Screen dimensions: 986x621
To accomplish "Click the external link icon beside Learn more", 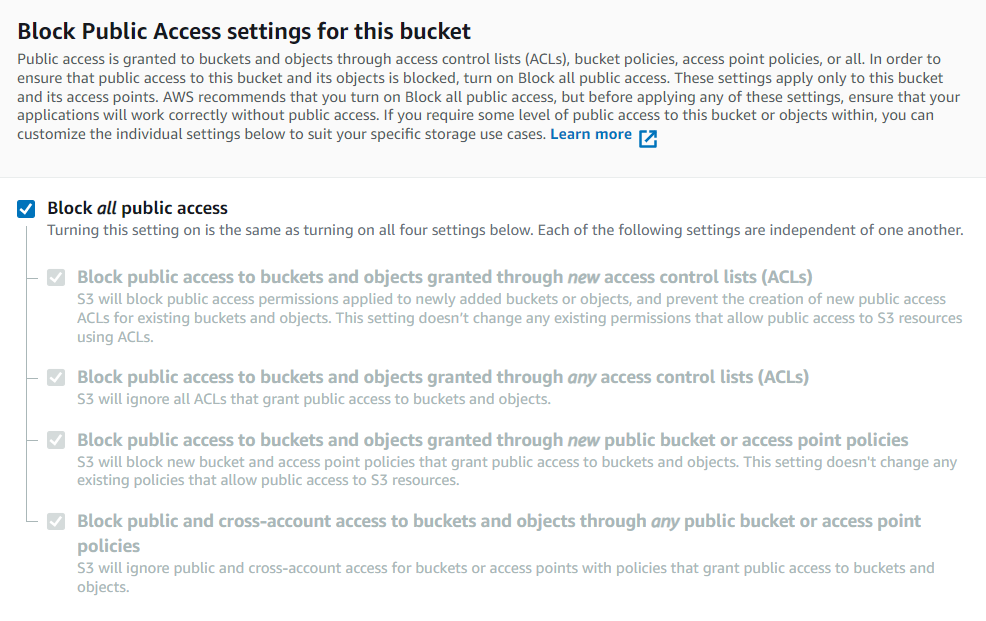I will pyautogui.click(x=648, y=137).
